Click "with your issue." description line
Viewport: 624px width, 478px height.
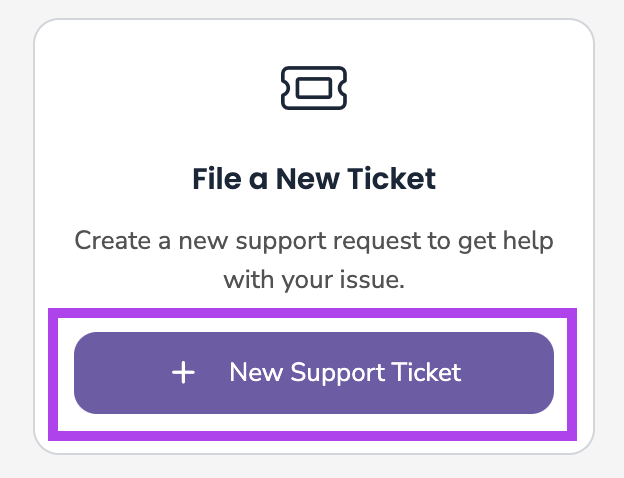tap(314, 279)
